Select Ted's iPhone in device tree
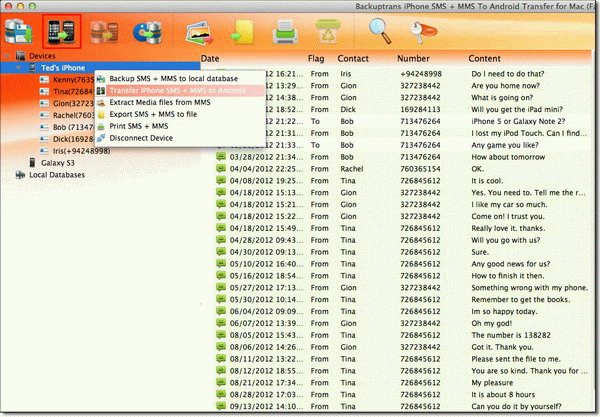 tap(63, 68)
